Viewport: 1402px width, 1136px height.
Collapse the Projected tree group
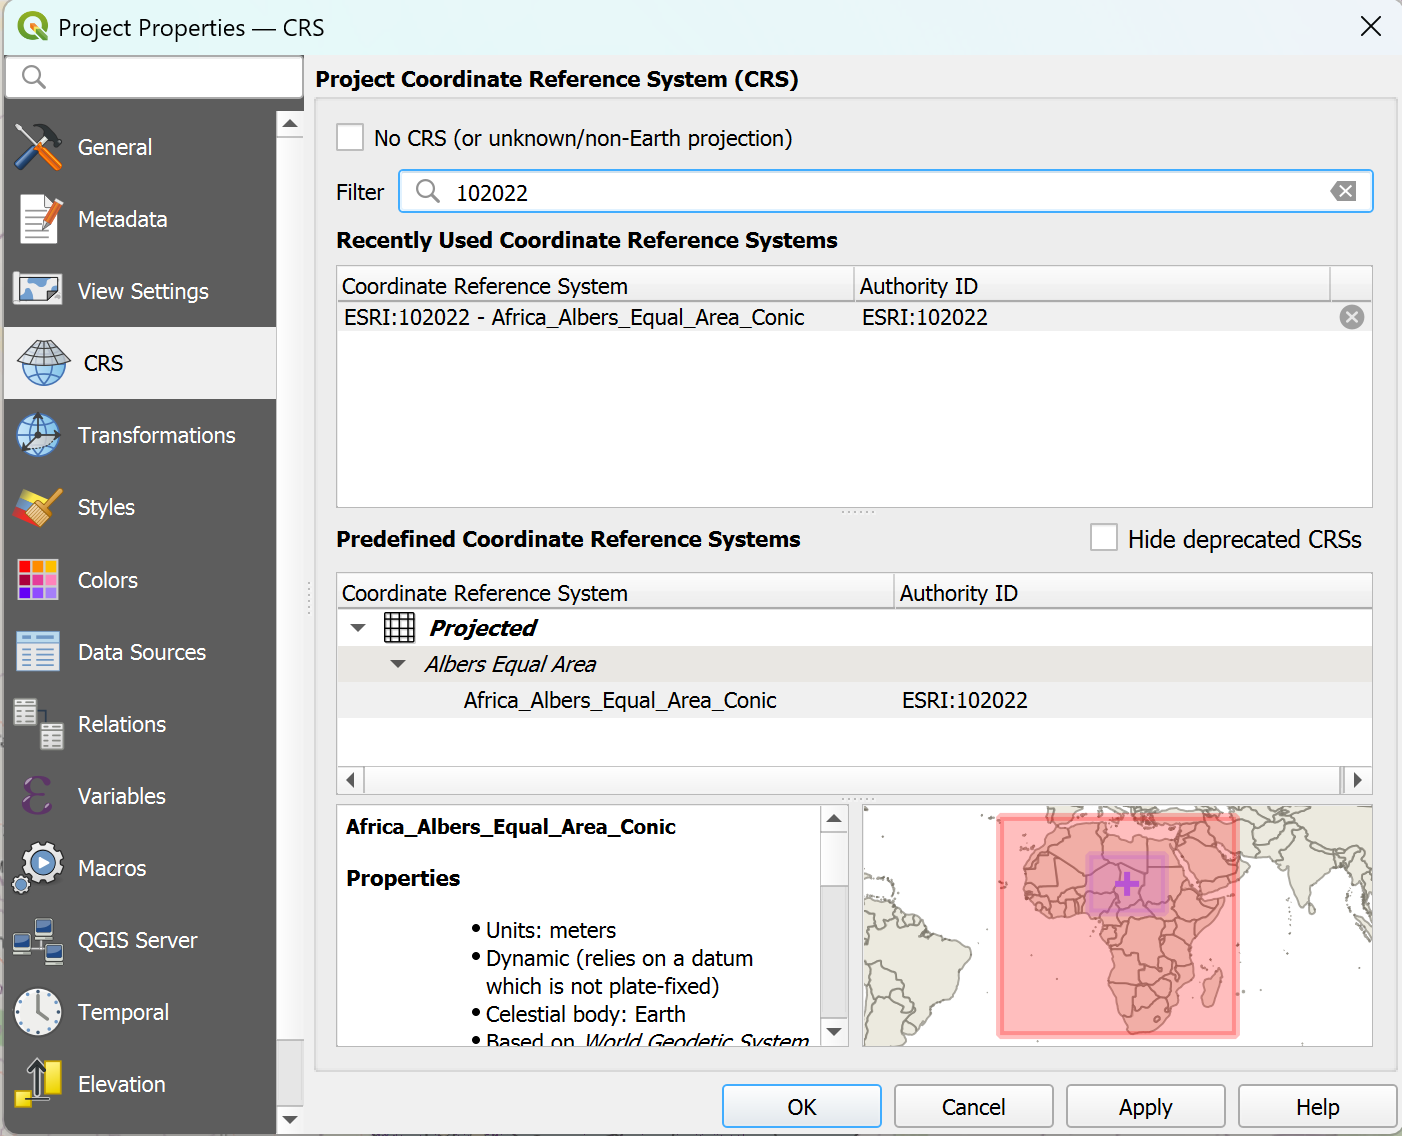pyautogui.click(x=358, y=628)
